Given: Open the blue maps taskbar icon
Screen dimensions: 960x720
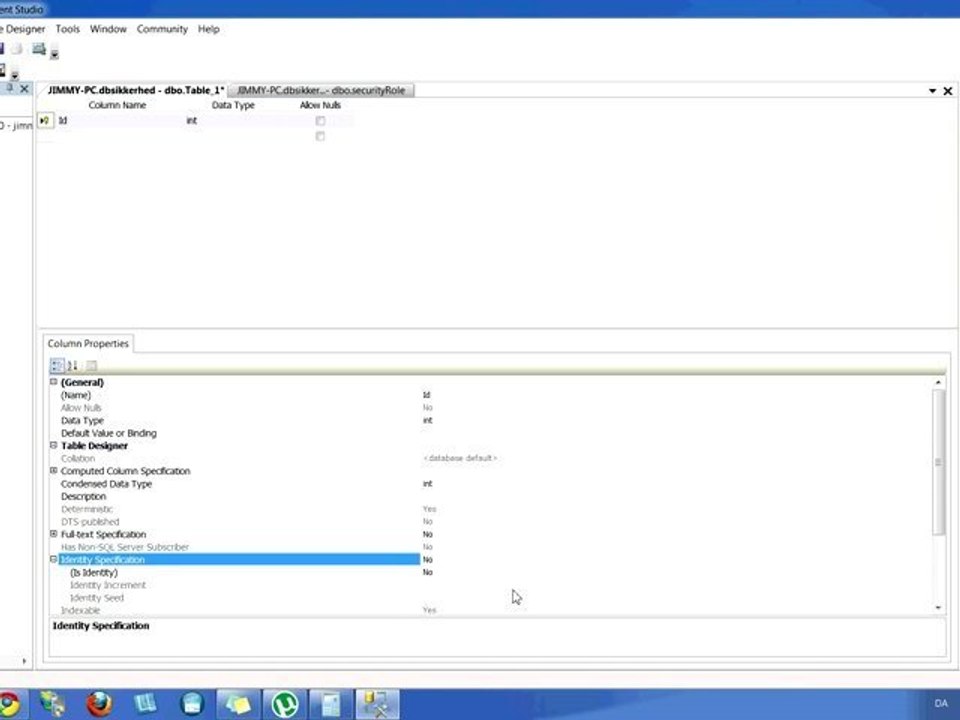Looking at the screenshot, I should 145,704.
